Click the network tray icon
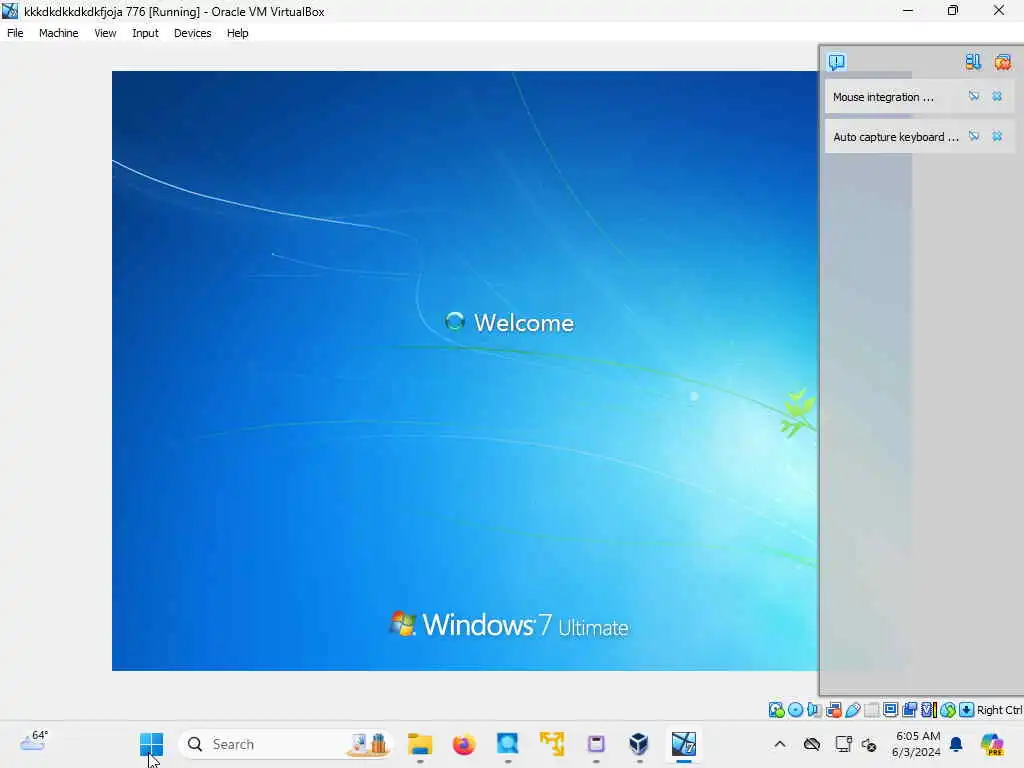This screenshot has height=768, width=1024. coord(843,744)
